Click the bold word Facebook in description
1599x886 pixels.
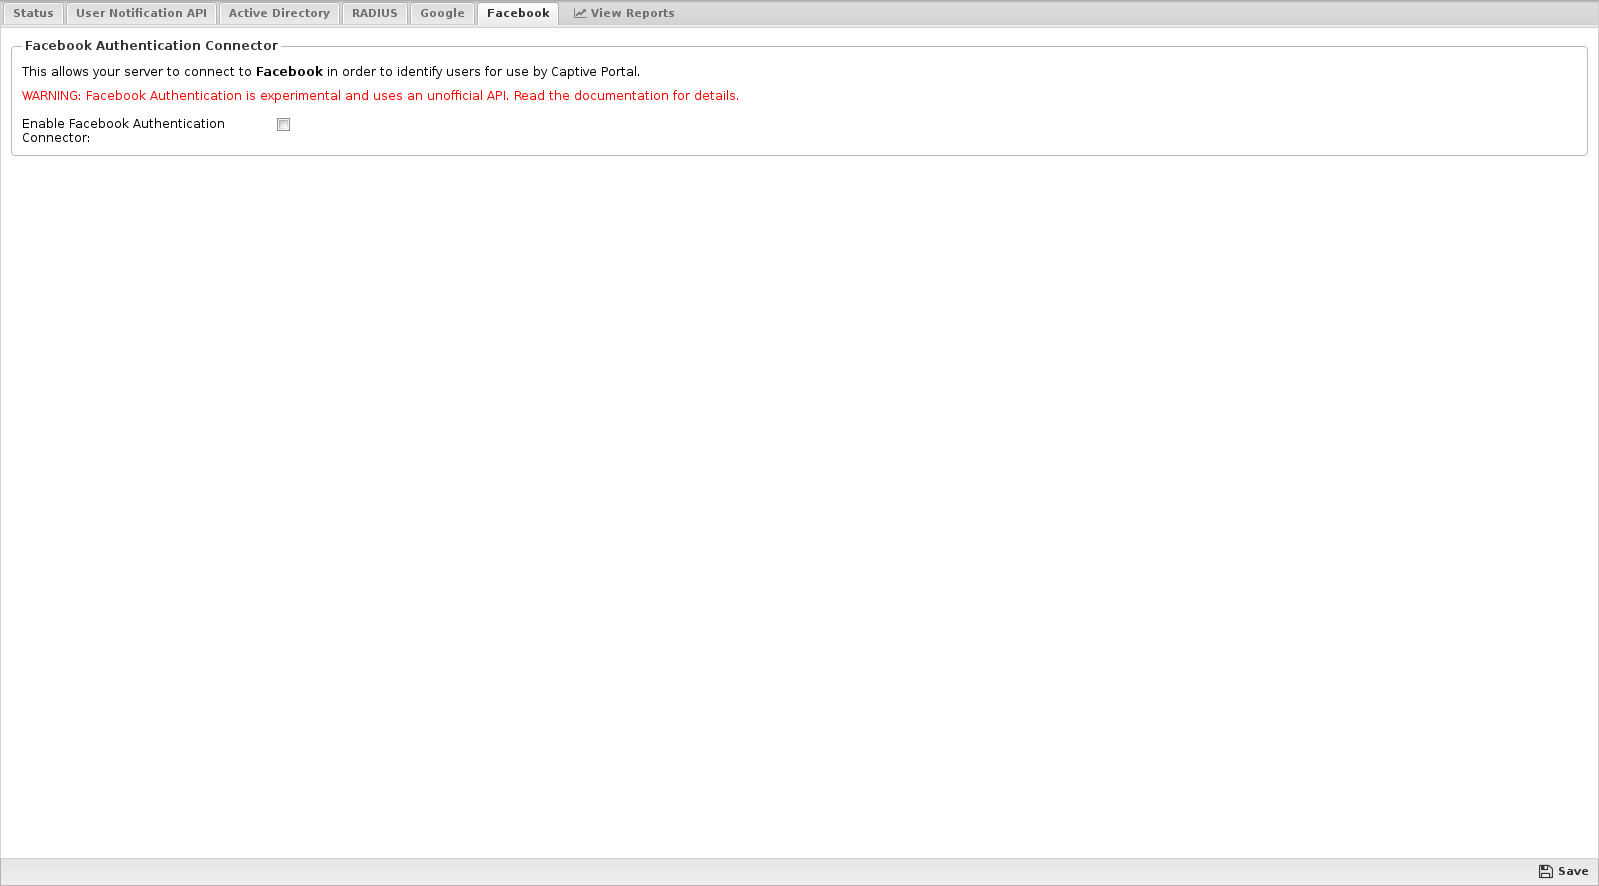[289, 72]
